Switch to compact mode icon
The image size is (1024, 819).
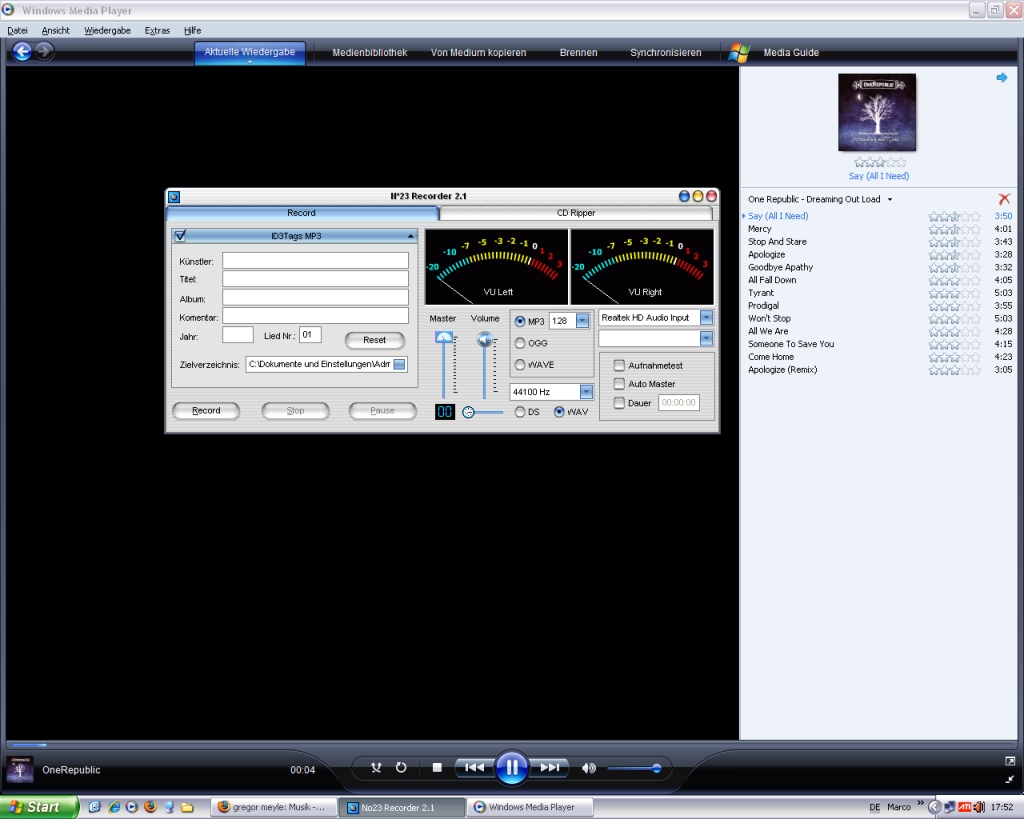coord(1010,779)
